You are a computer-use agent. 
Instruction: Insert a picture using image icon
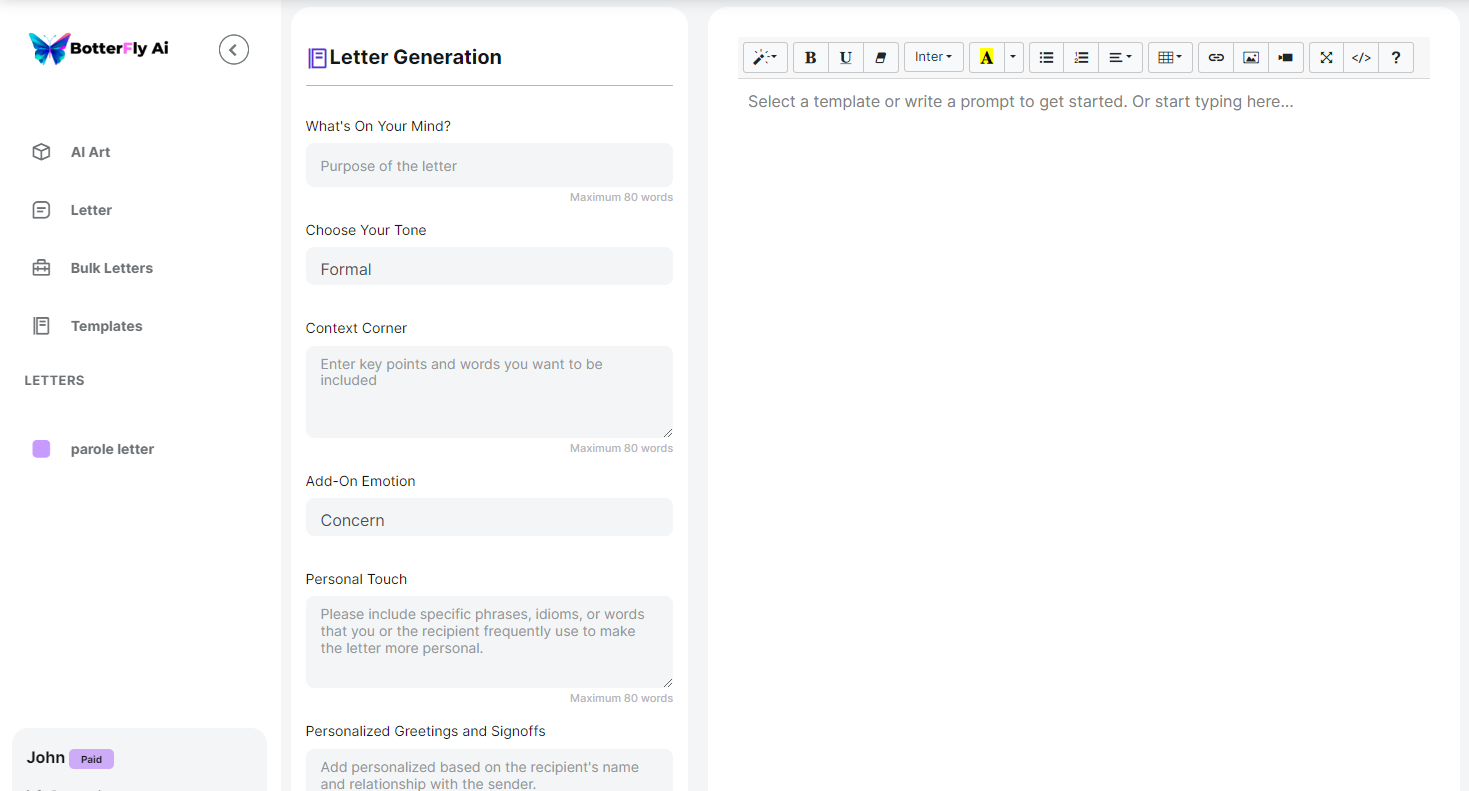point(1251,58)
